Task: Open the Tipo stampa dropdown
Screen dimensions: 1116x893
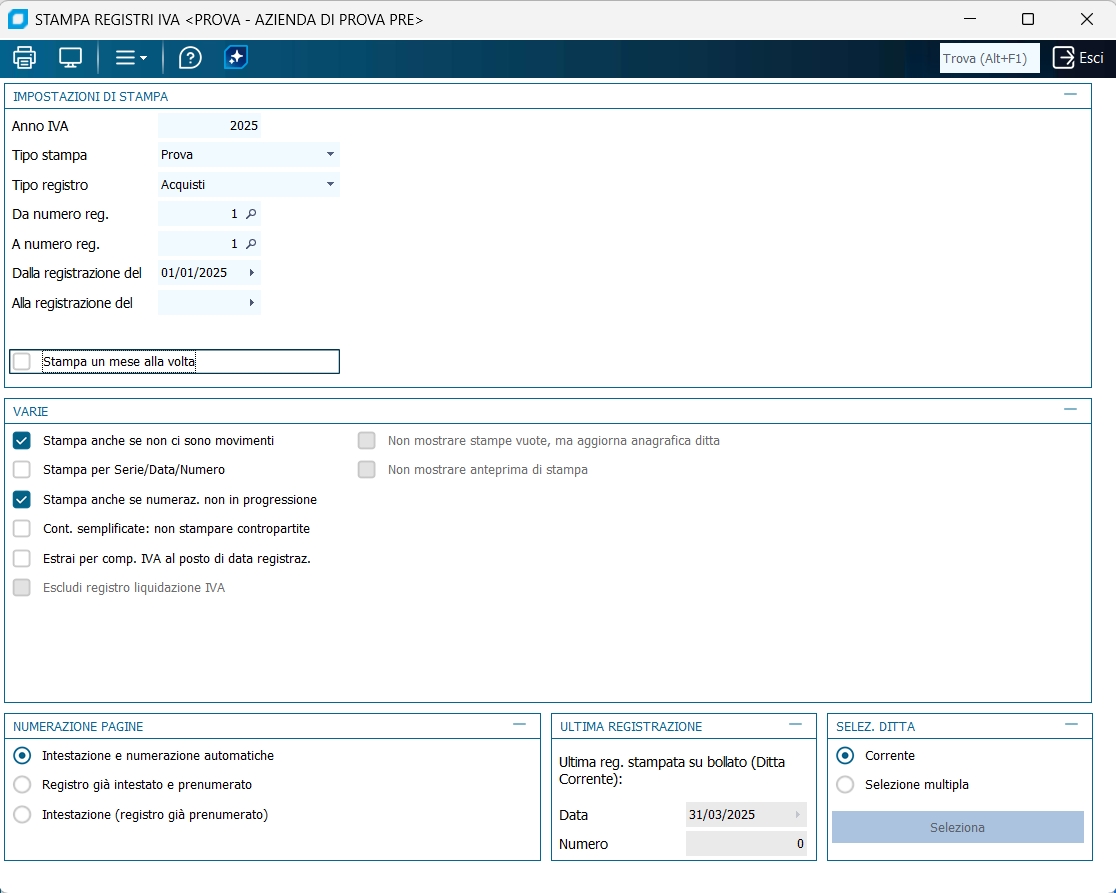Action: (x=330, y=155)
